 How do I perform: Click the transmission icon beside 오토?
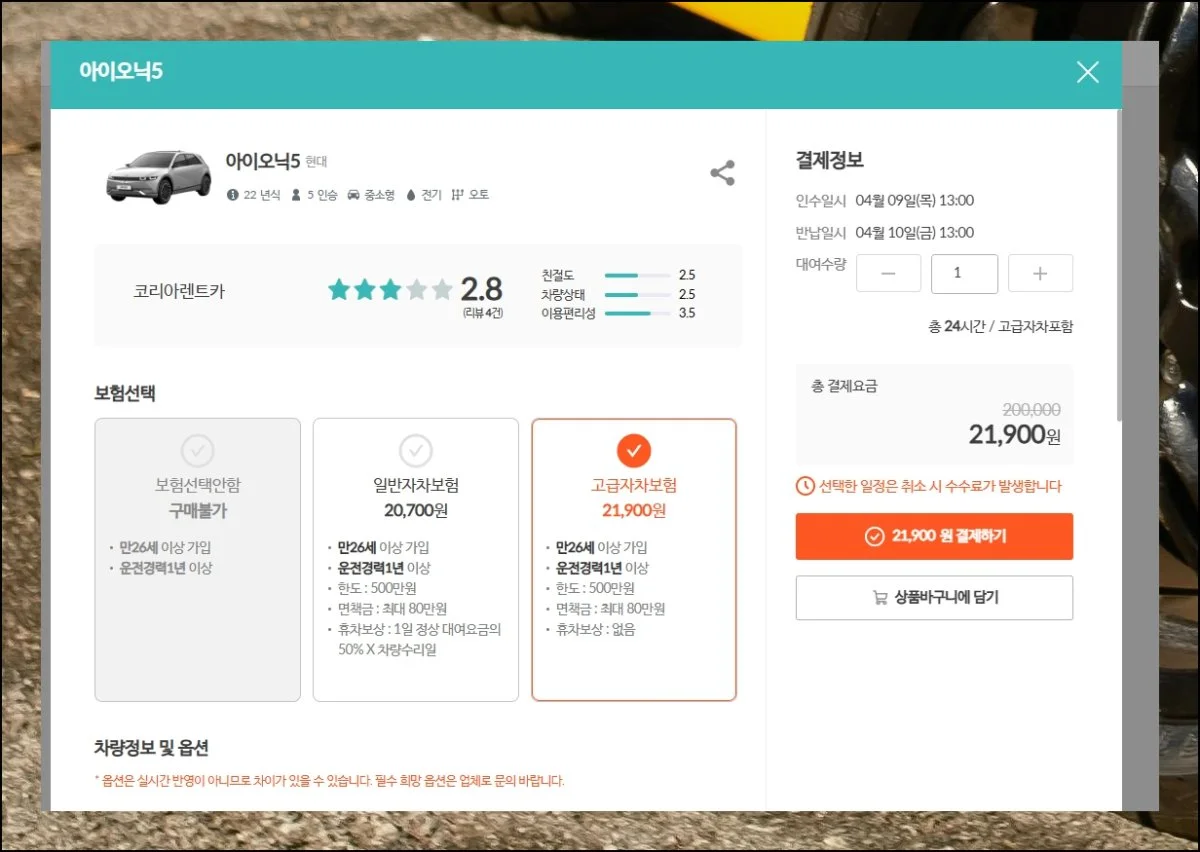coord(457,194)
